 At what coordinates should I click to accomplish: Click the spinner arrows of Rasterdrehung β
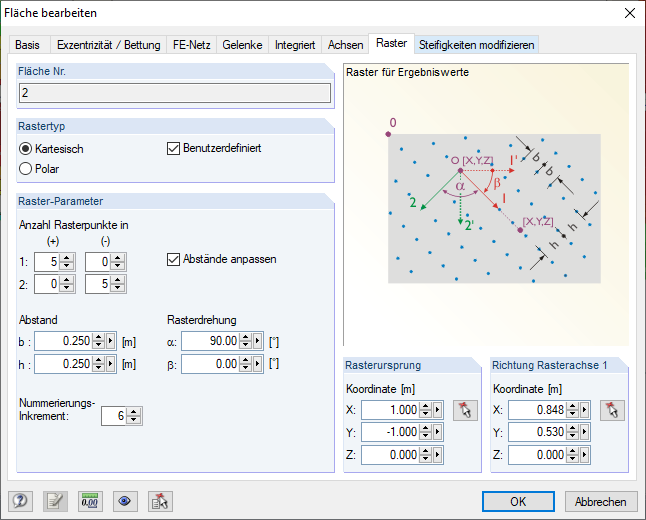point(246,364)
